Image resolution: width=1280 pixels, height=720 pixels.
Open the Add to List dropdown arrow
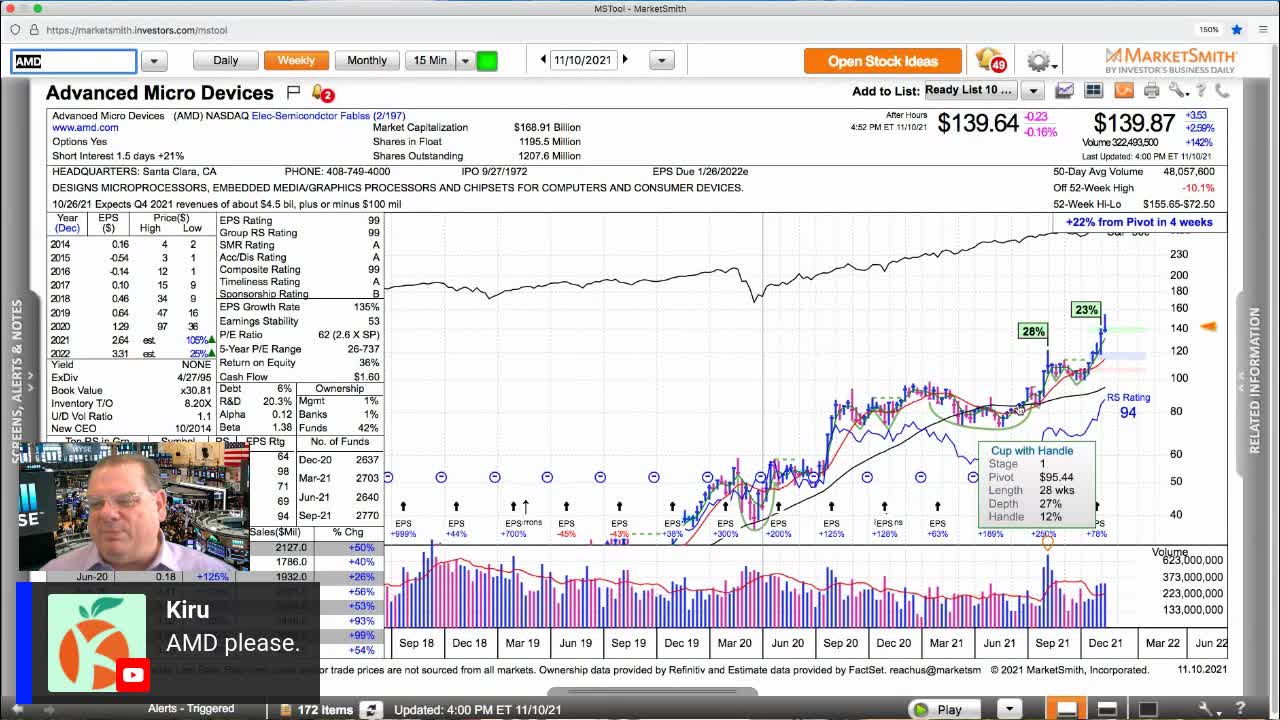coord(1033,90)
